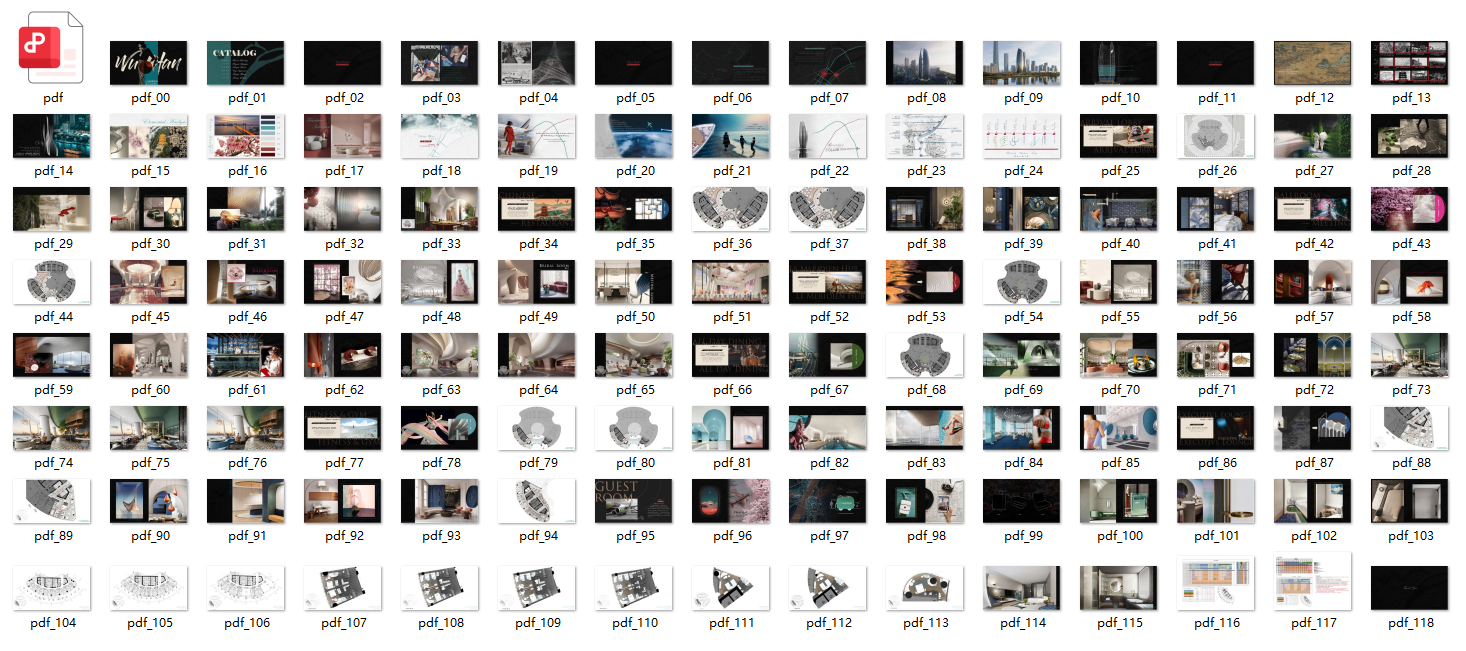Click the file name label pdf_87
Viewport: 1466px width, 651px height.
point(1313,463)
